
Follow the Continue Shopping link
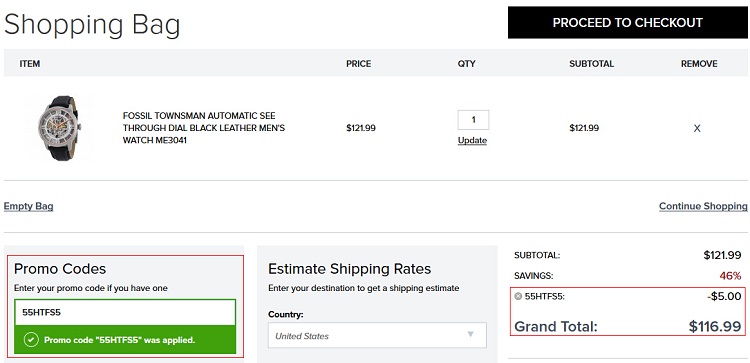point(703,206)
